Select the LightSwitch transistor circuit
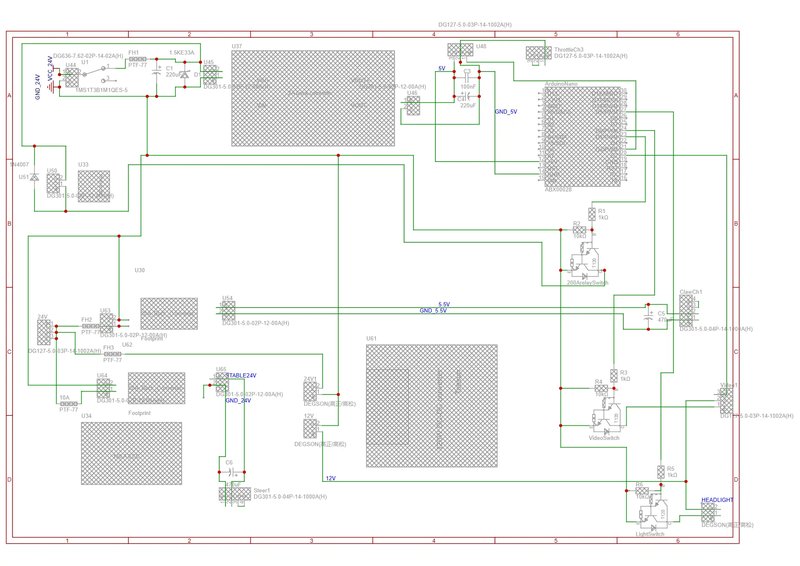Image resolution: width=800 pixels, height=566 pixels. coord(653,512)
